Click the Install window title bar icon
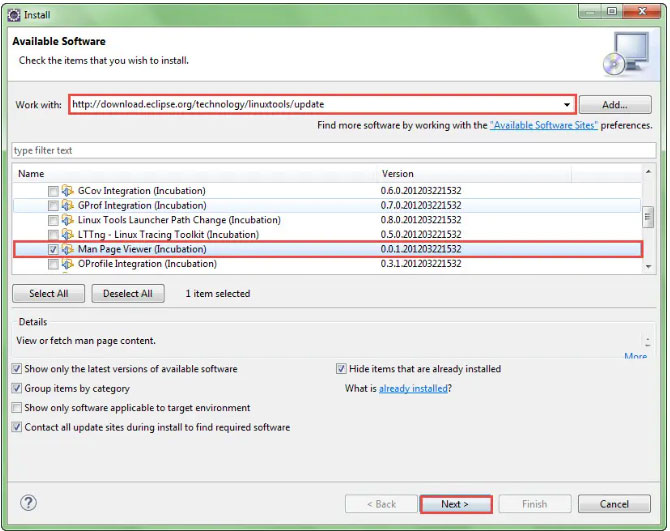Image resolution: width=670 pixels, height=531 pixels. tap(13, 15)
